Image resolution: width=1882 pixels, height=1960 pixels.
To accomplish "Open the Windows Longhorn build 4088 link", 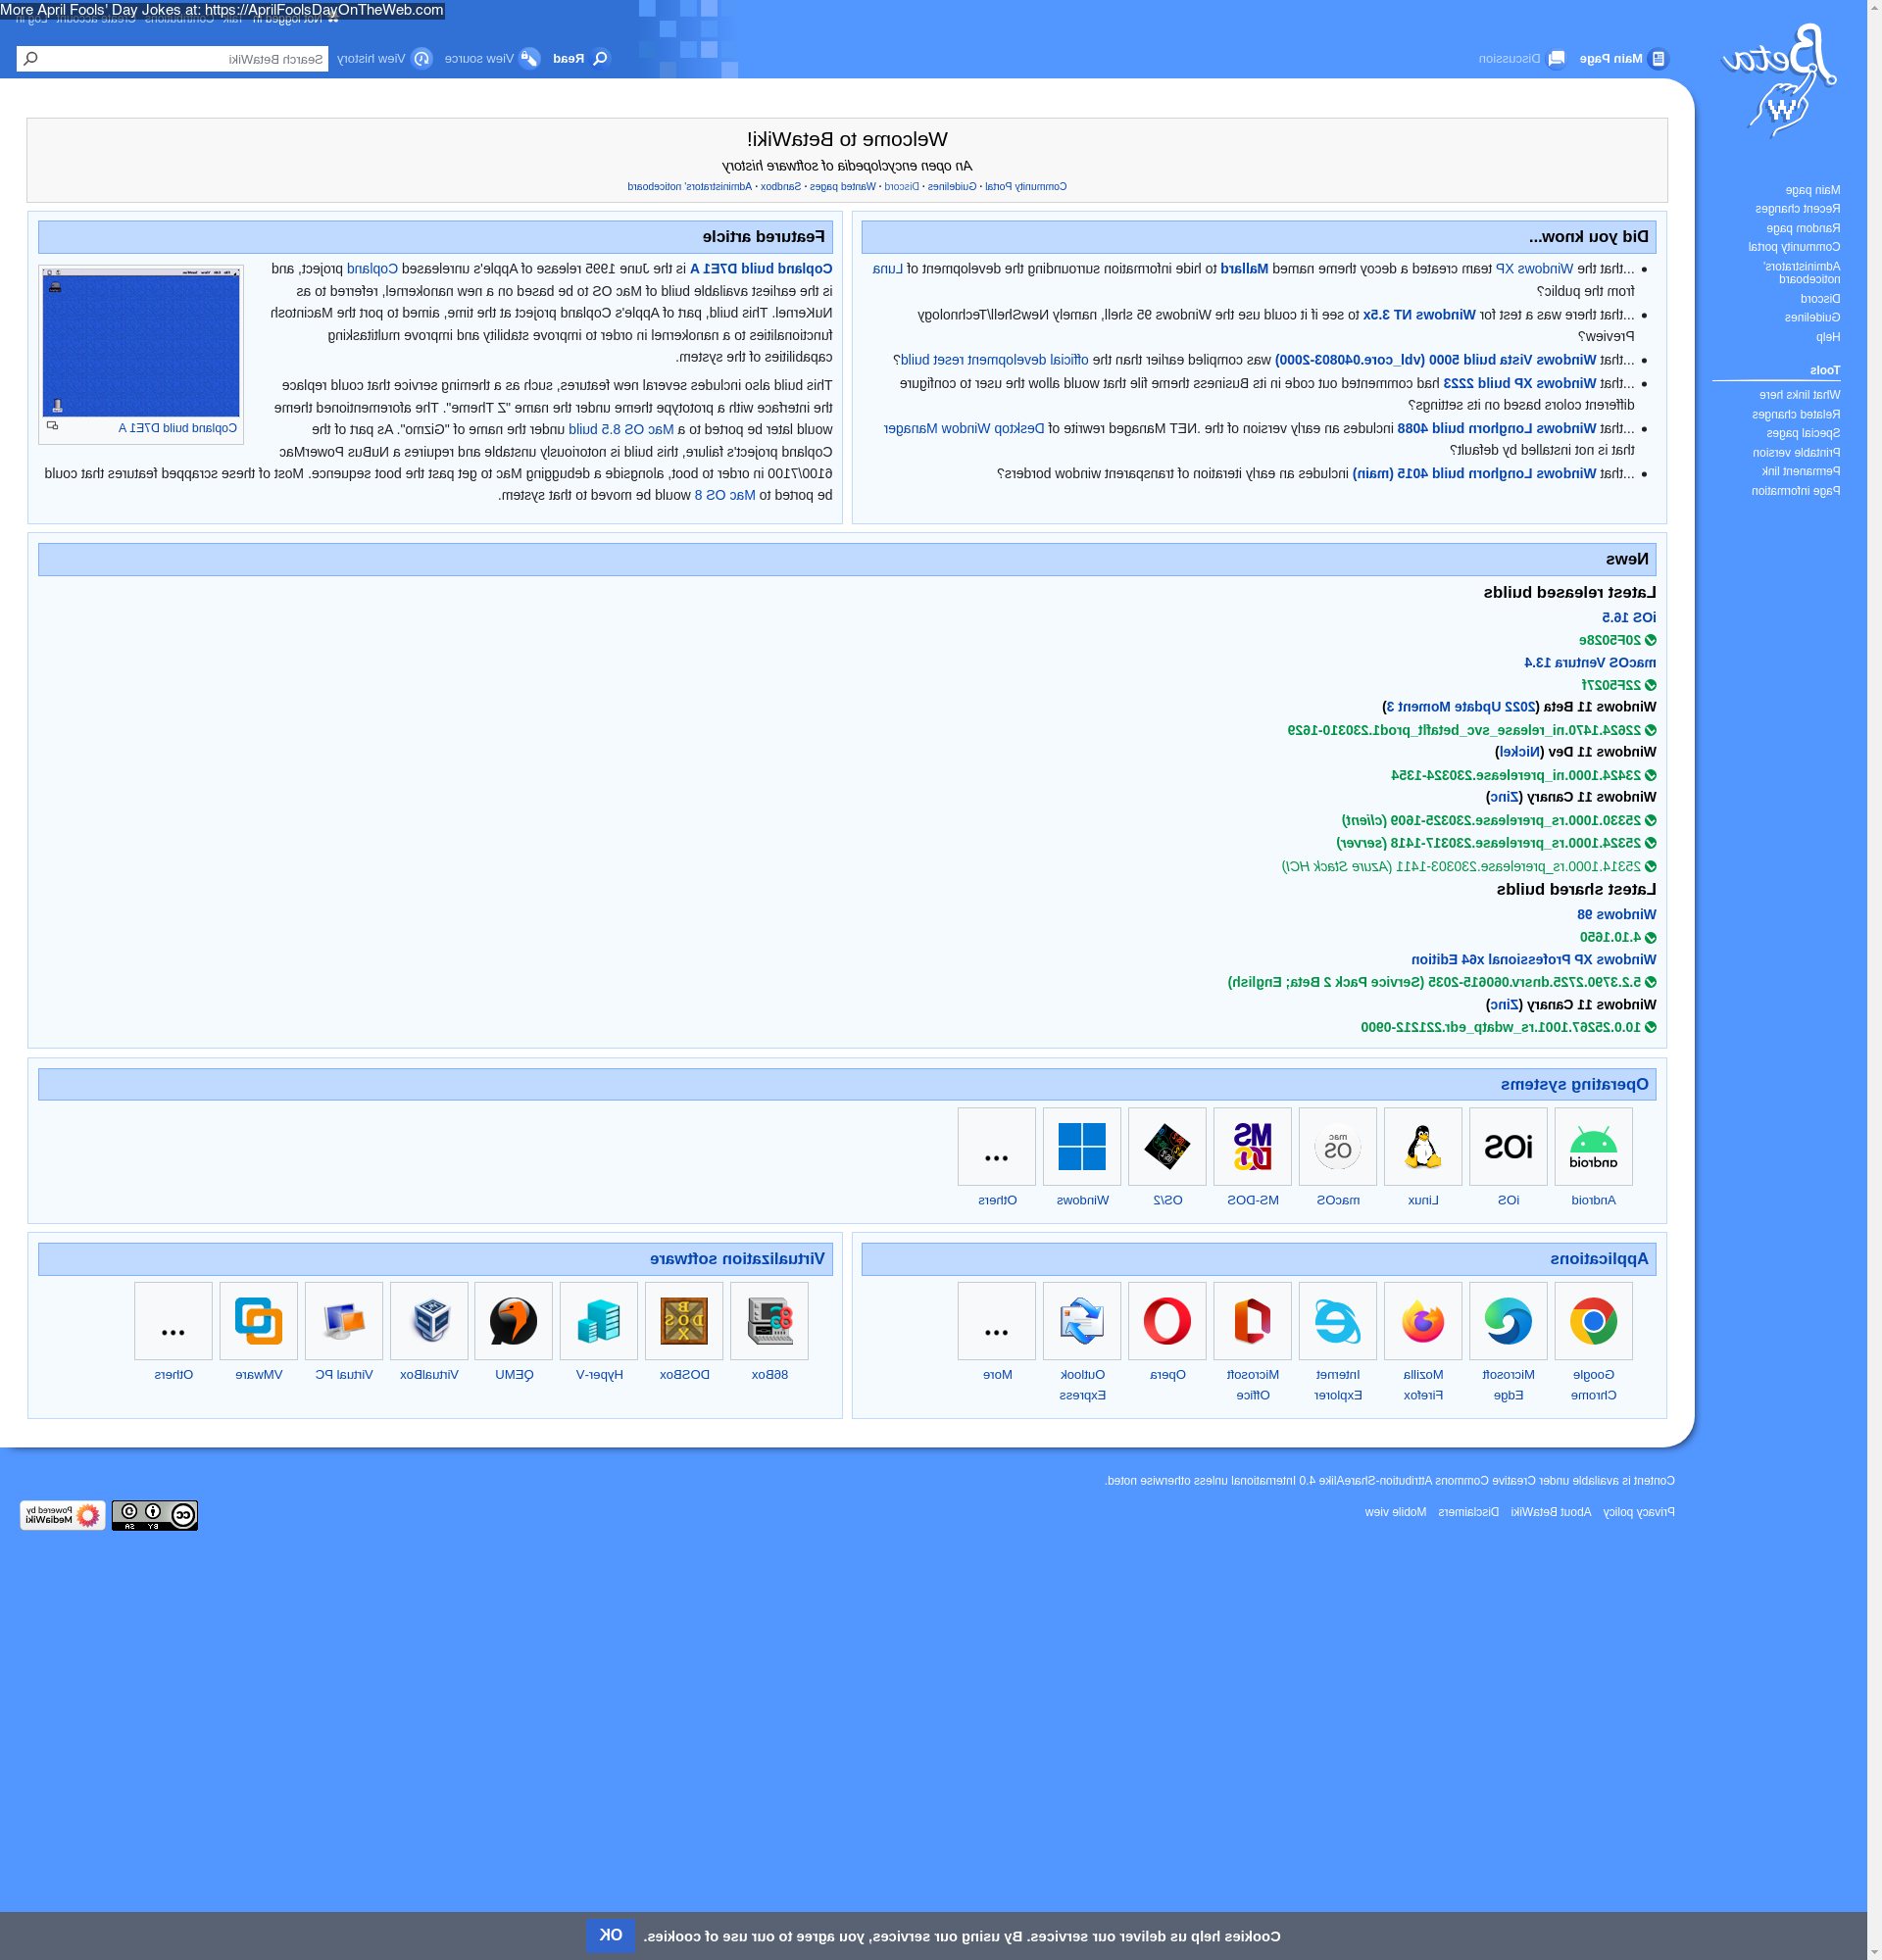I will coord(1496,429).
